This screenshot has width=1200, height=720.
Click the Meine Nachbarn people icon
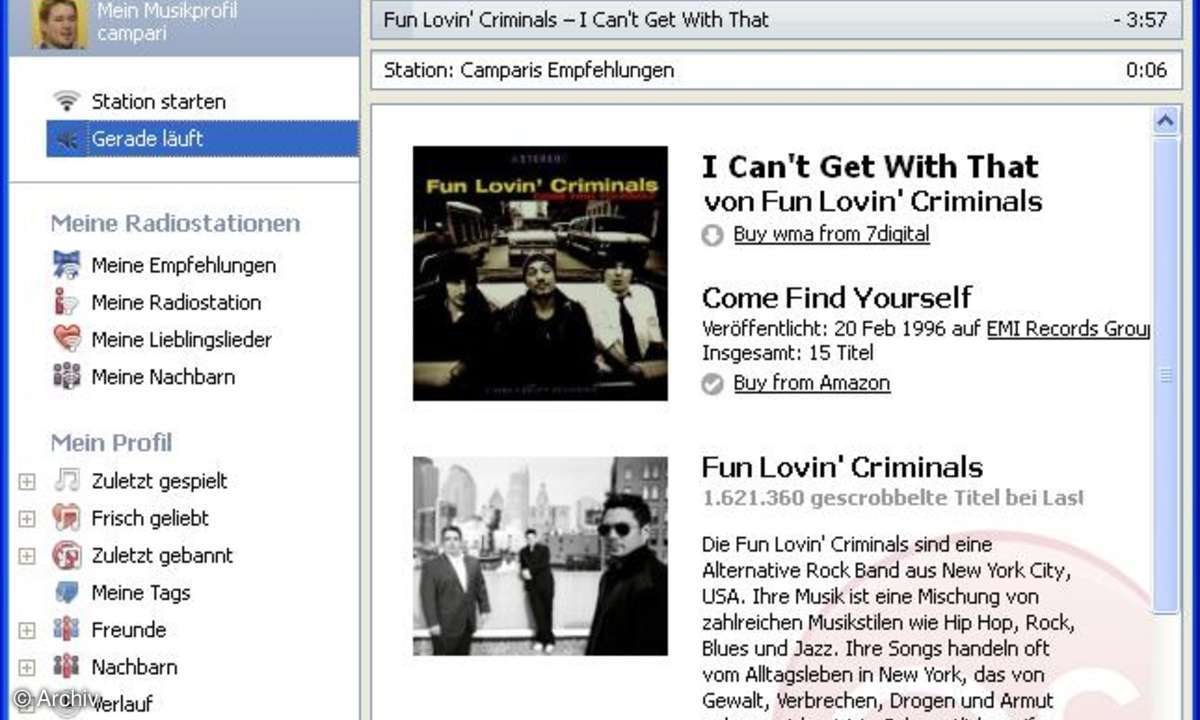[x=67, y=376]
